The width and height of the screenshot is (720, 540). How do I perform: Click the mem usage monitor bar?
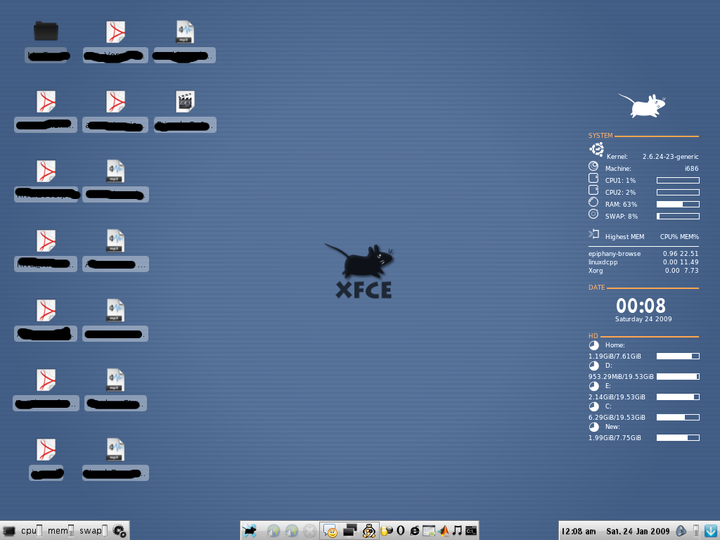(71, 531)
